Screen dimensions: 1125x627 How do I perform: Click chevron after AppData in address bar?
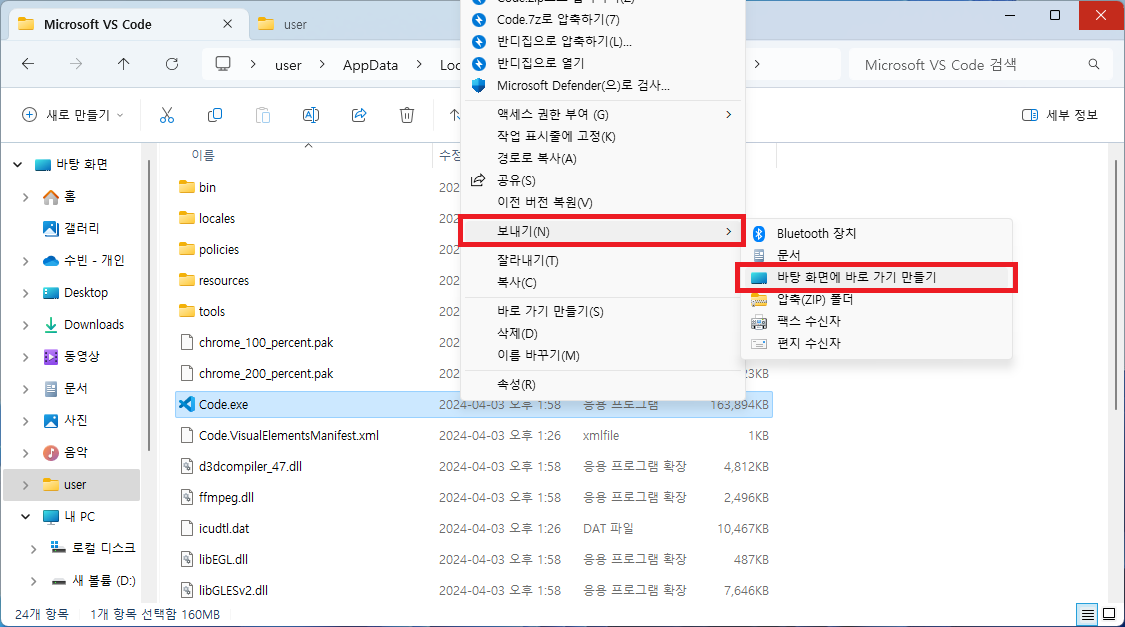419,65
